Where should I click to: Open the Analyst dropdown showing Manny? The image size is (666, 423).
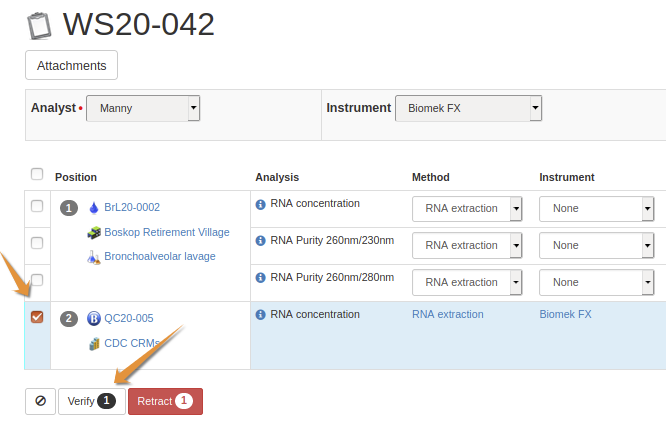pos(143,108)
